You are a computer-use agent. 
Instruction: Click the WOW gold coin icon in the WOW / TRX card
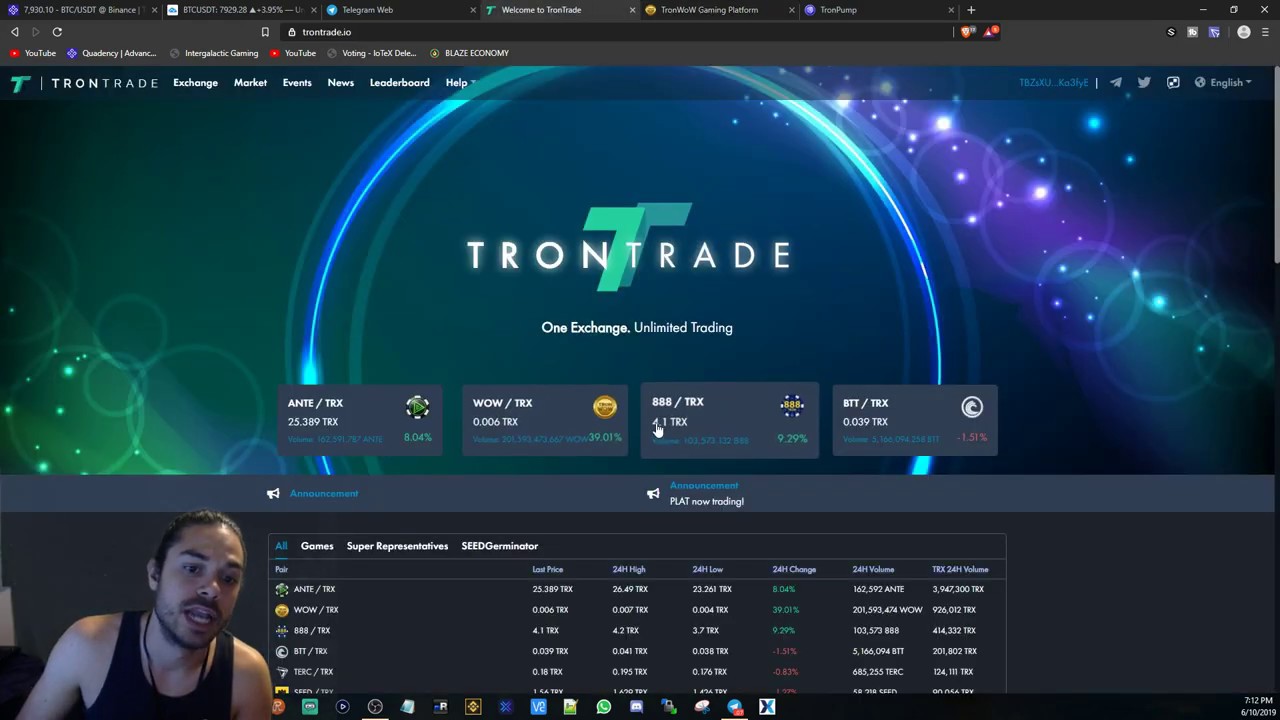(x=604, y=407)
